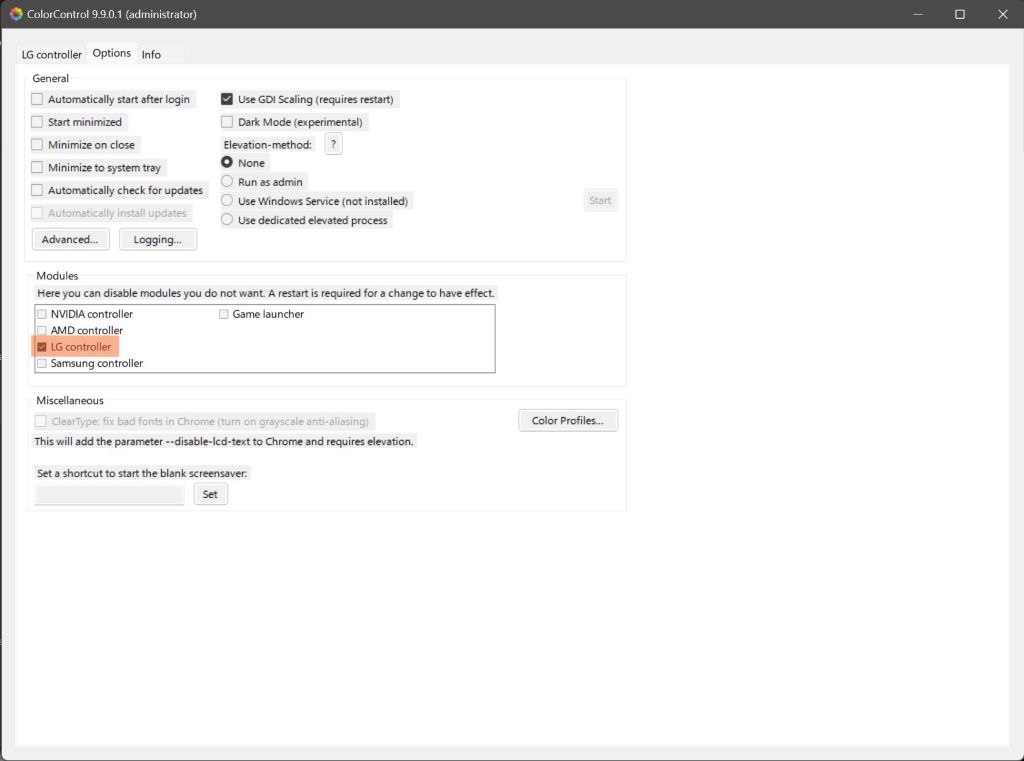Click the Elevation-method help question mark button
This screenshot has width=1024, height=761.
pos(334,144)
